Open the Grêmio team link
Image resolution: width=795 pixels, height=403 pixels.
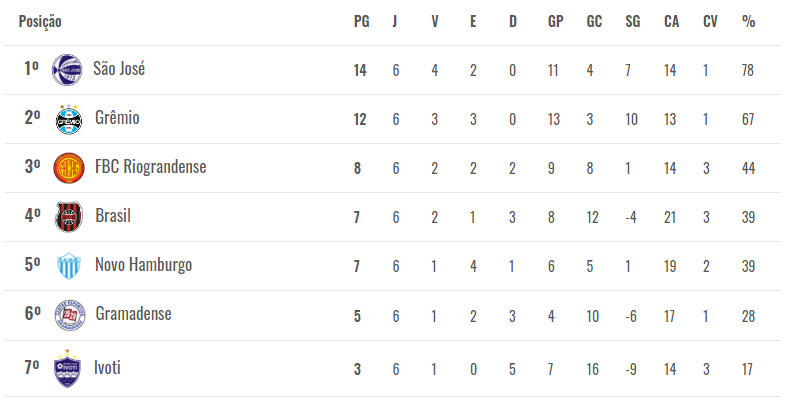pyautogui.click(x=117, y=118)
